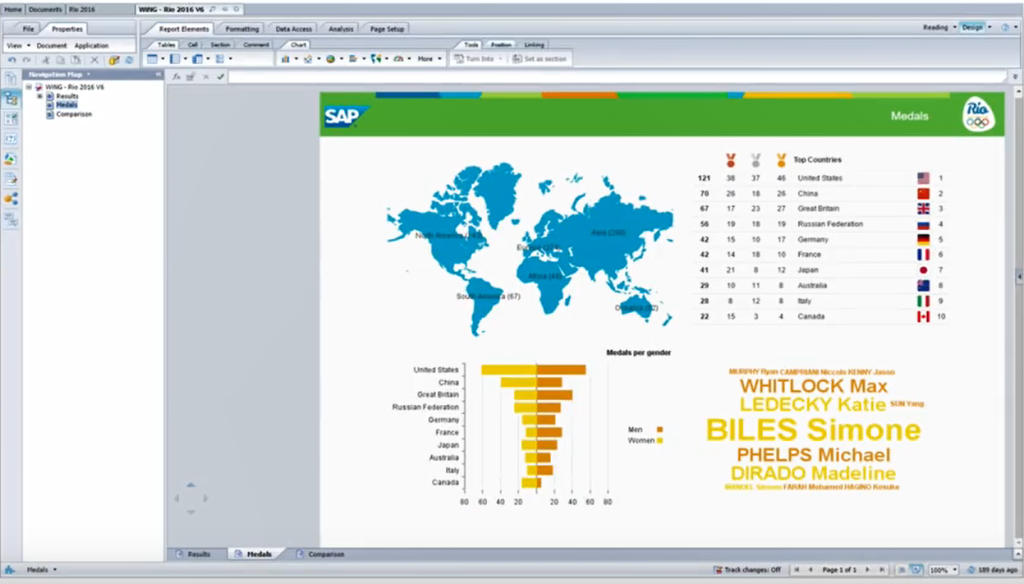1024x584 pixels.
Task: Open the More charts dropdown
Action: tap(429, 59)
